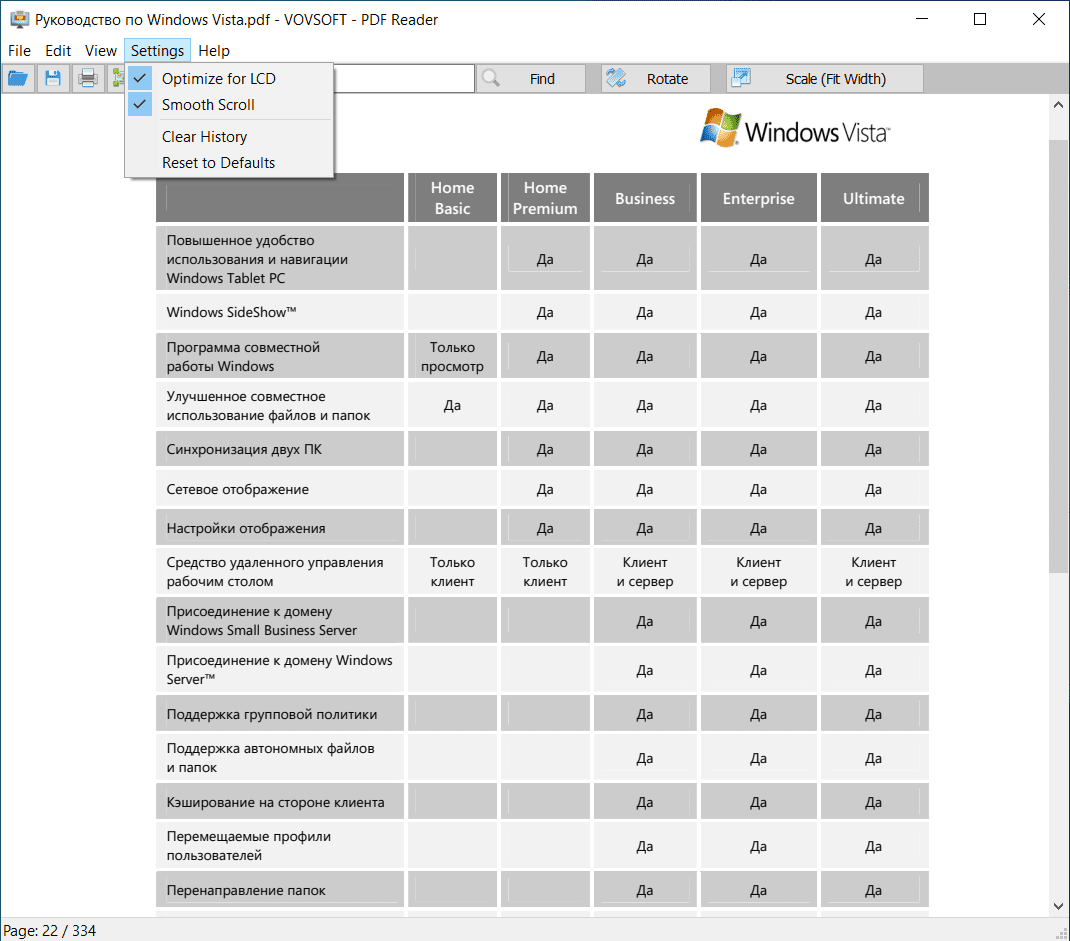Screen dimensions: 1070x941
Task: Click the Scale (Fit Width) button
Action: click(825, 78)
